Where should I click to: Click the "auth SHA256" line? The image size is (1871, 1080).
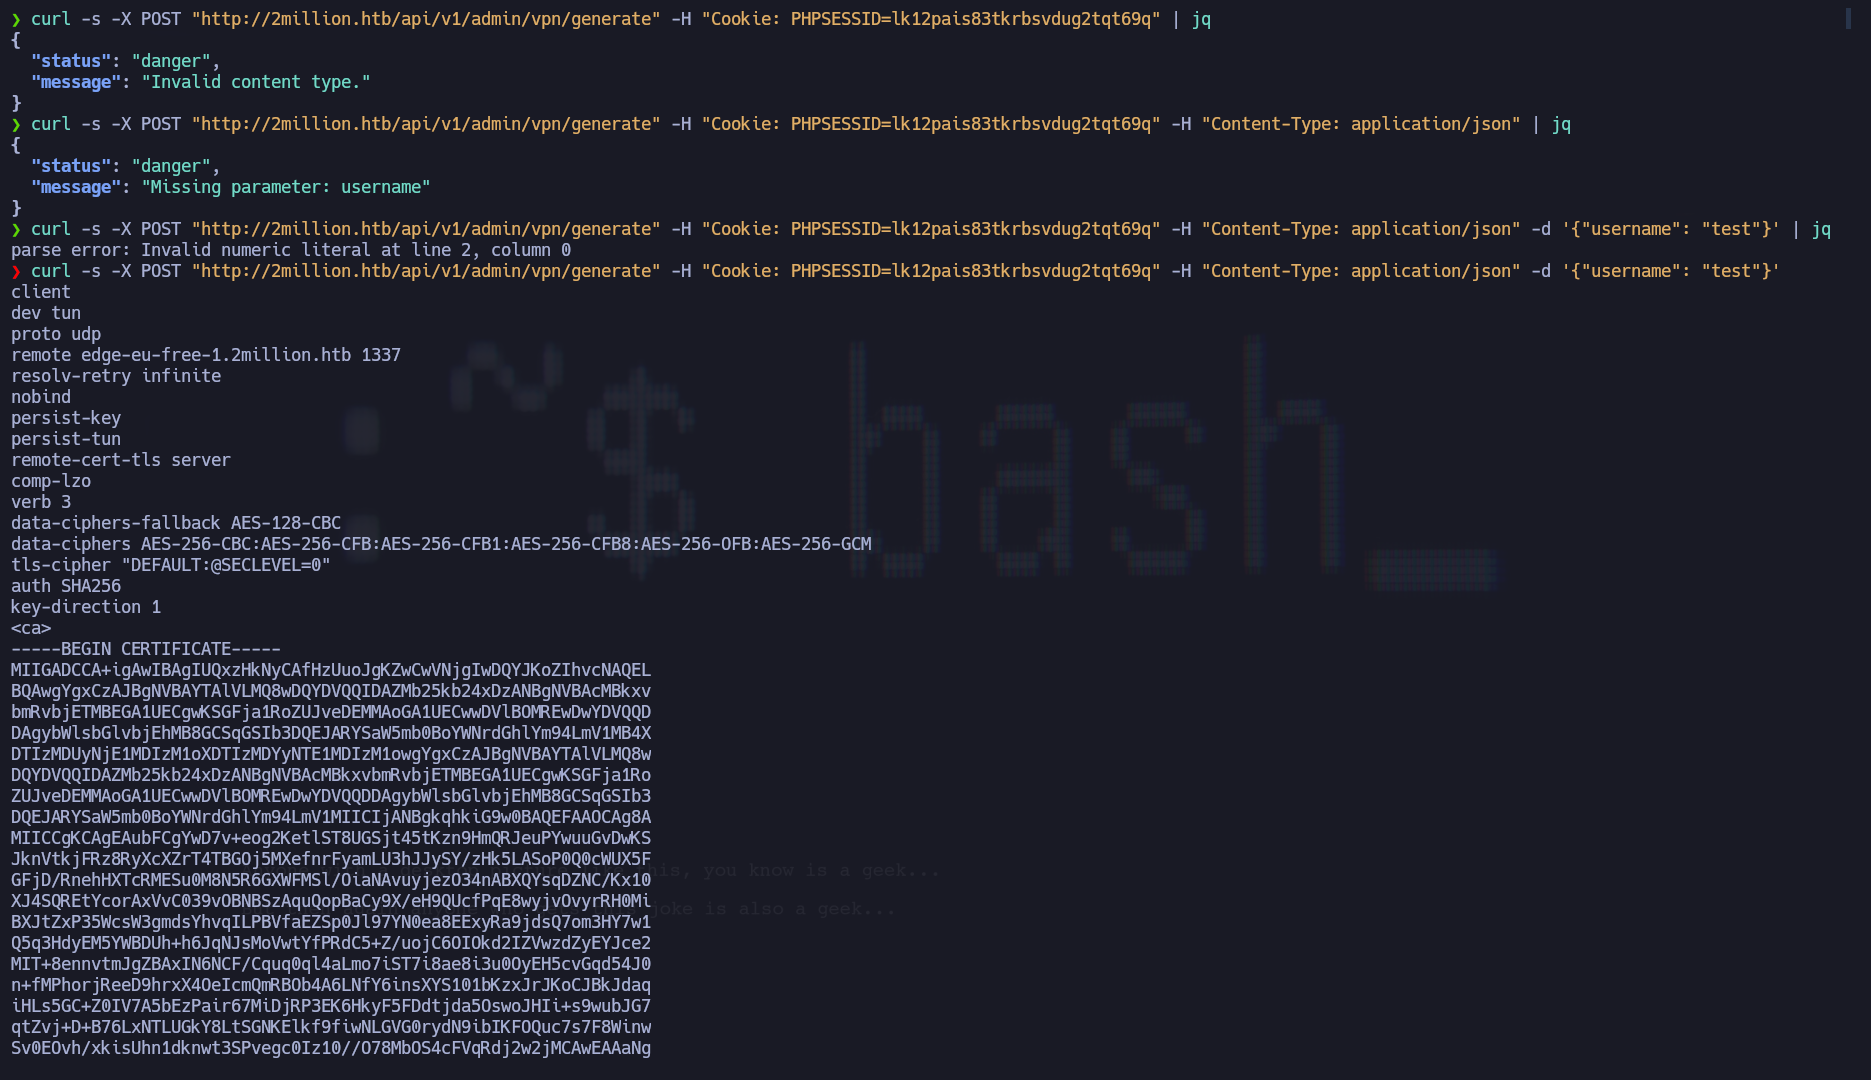[66, 586]
